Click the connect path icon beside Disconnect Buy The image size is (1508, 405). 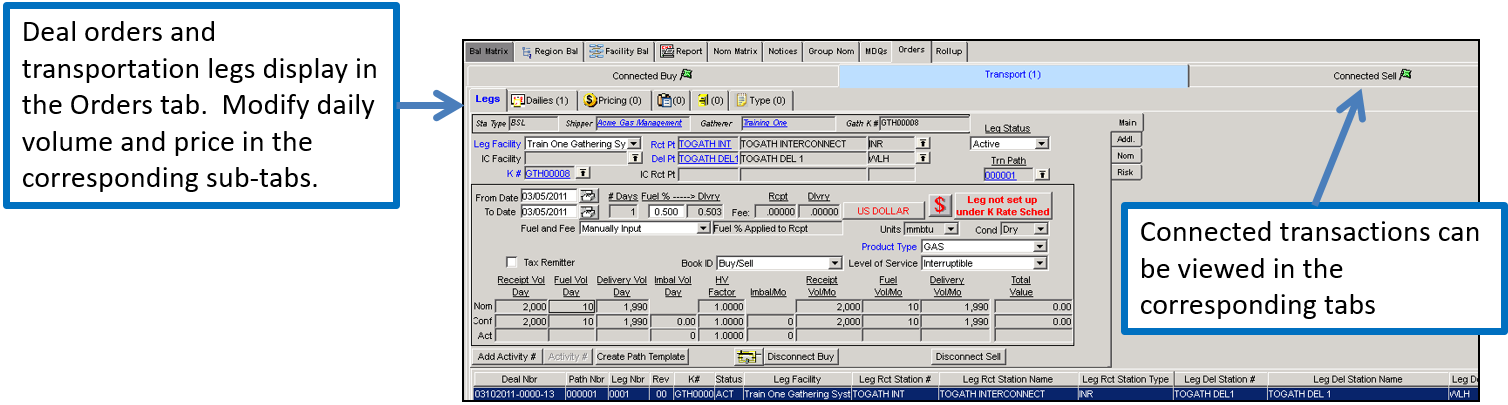[x=747, y=357]
